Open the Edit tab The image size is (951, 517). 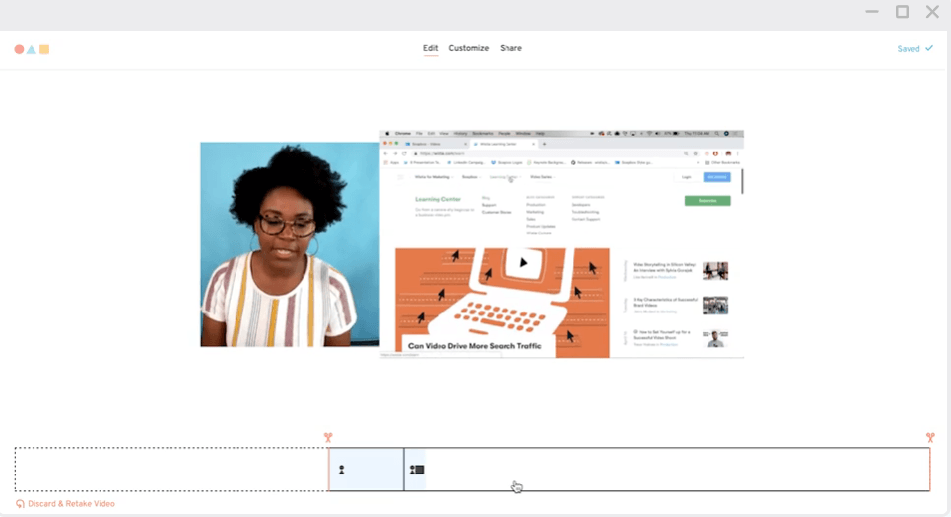coord(430,48)
